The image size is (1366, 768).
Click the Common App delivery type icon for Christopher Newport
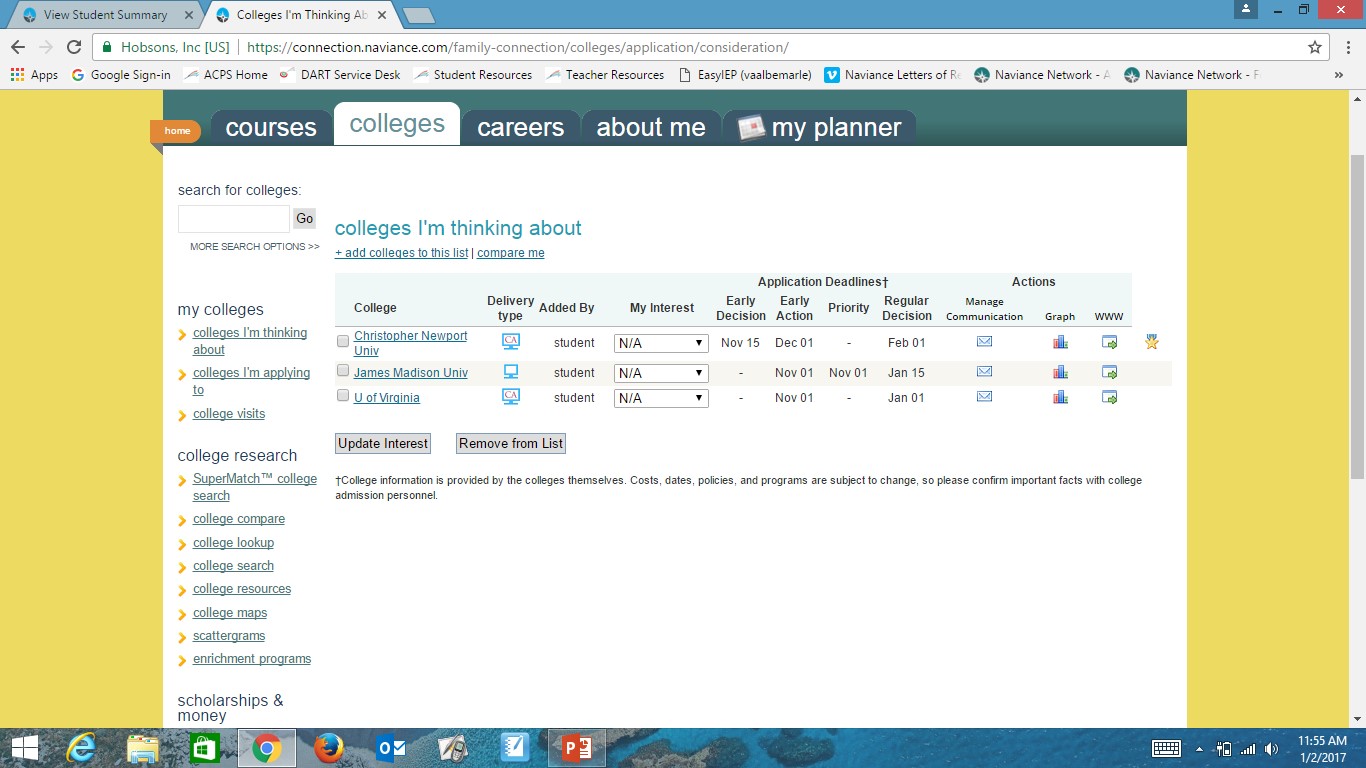(510, 341)
